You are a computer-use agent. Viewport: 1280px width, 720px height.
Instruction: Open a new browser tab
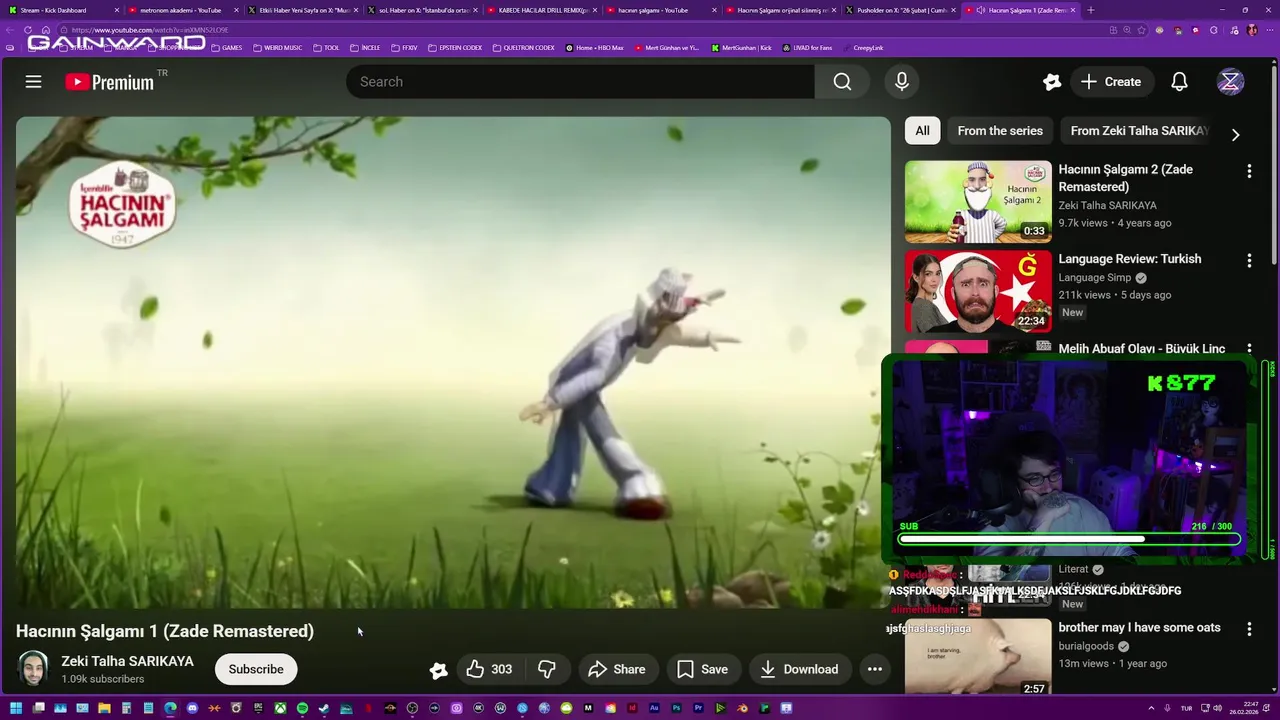tap(1090, 10)
